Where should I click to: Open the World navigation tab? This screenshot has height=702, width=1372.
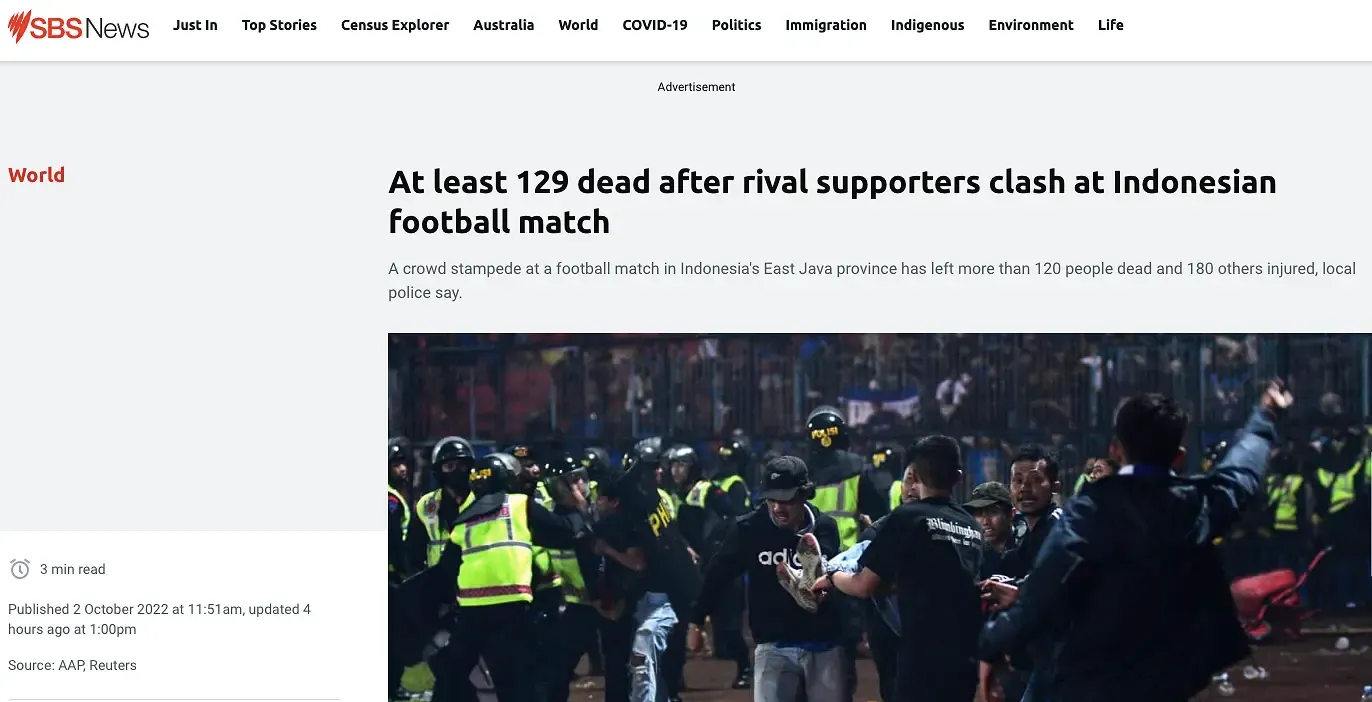[578, 25]
